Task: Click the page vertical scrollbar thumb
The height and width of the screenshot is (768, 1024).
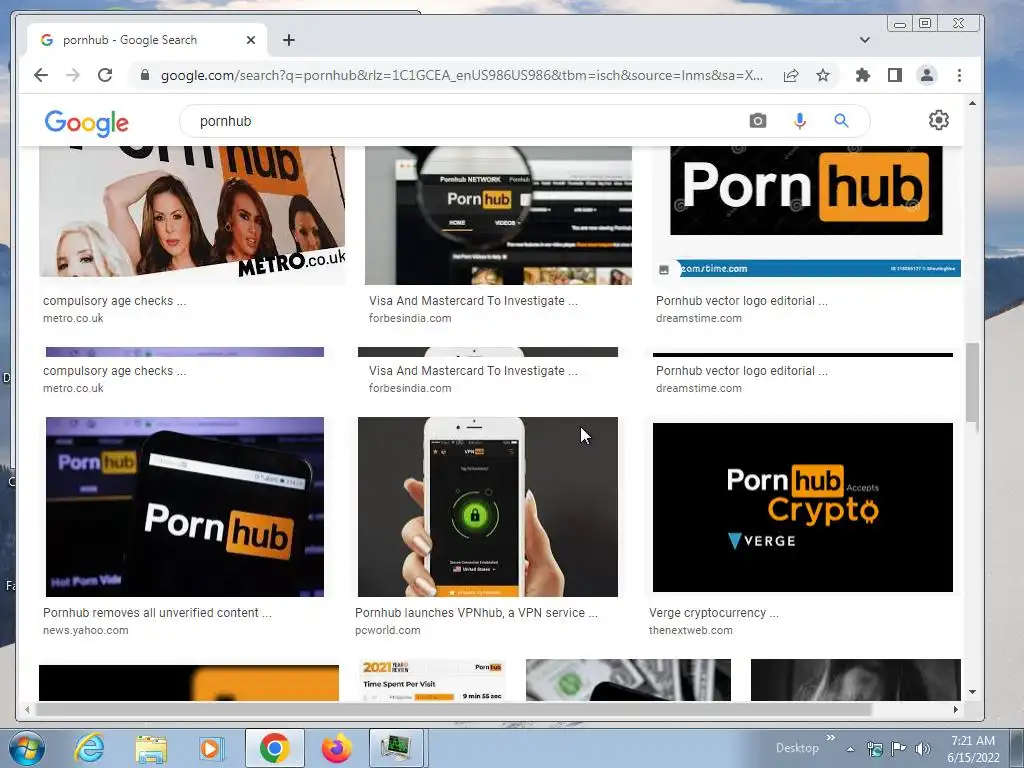Action: click(x=972, y=383)
